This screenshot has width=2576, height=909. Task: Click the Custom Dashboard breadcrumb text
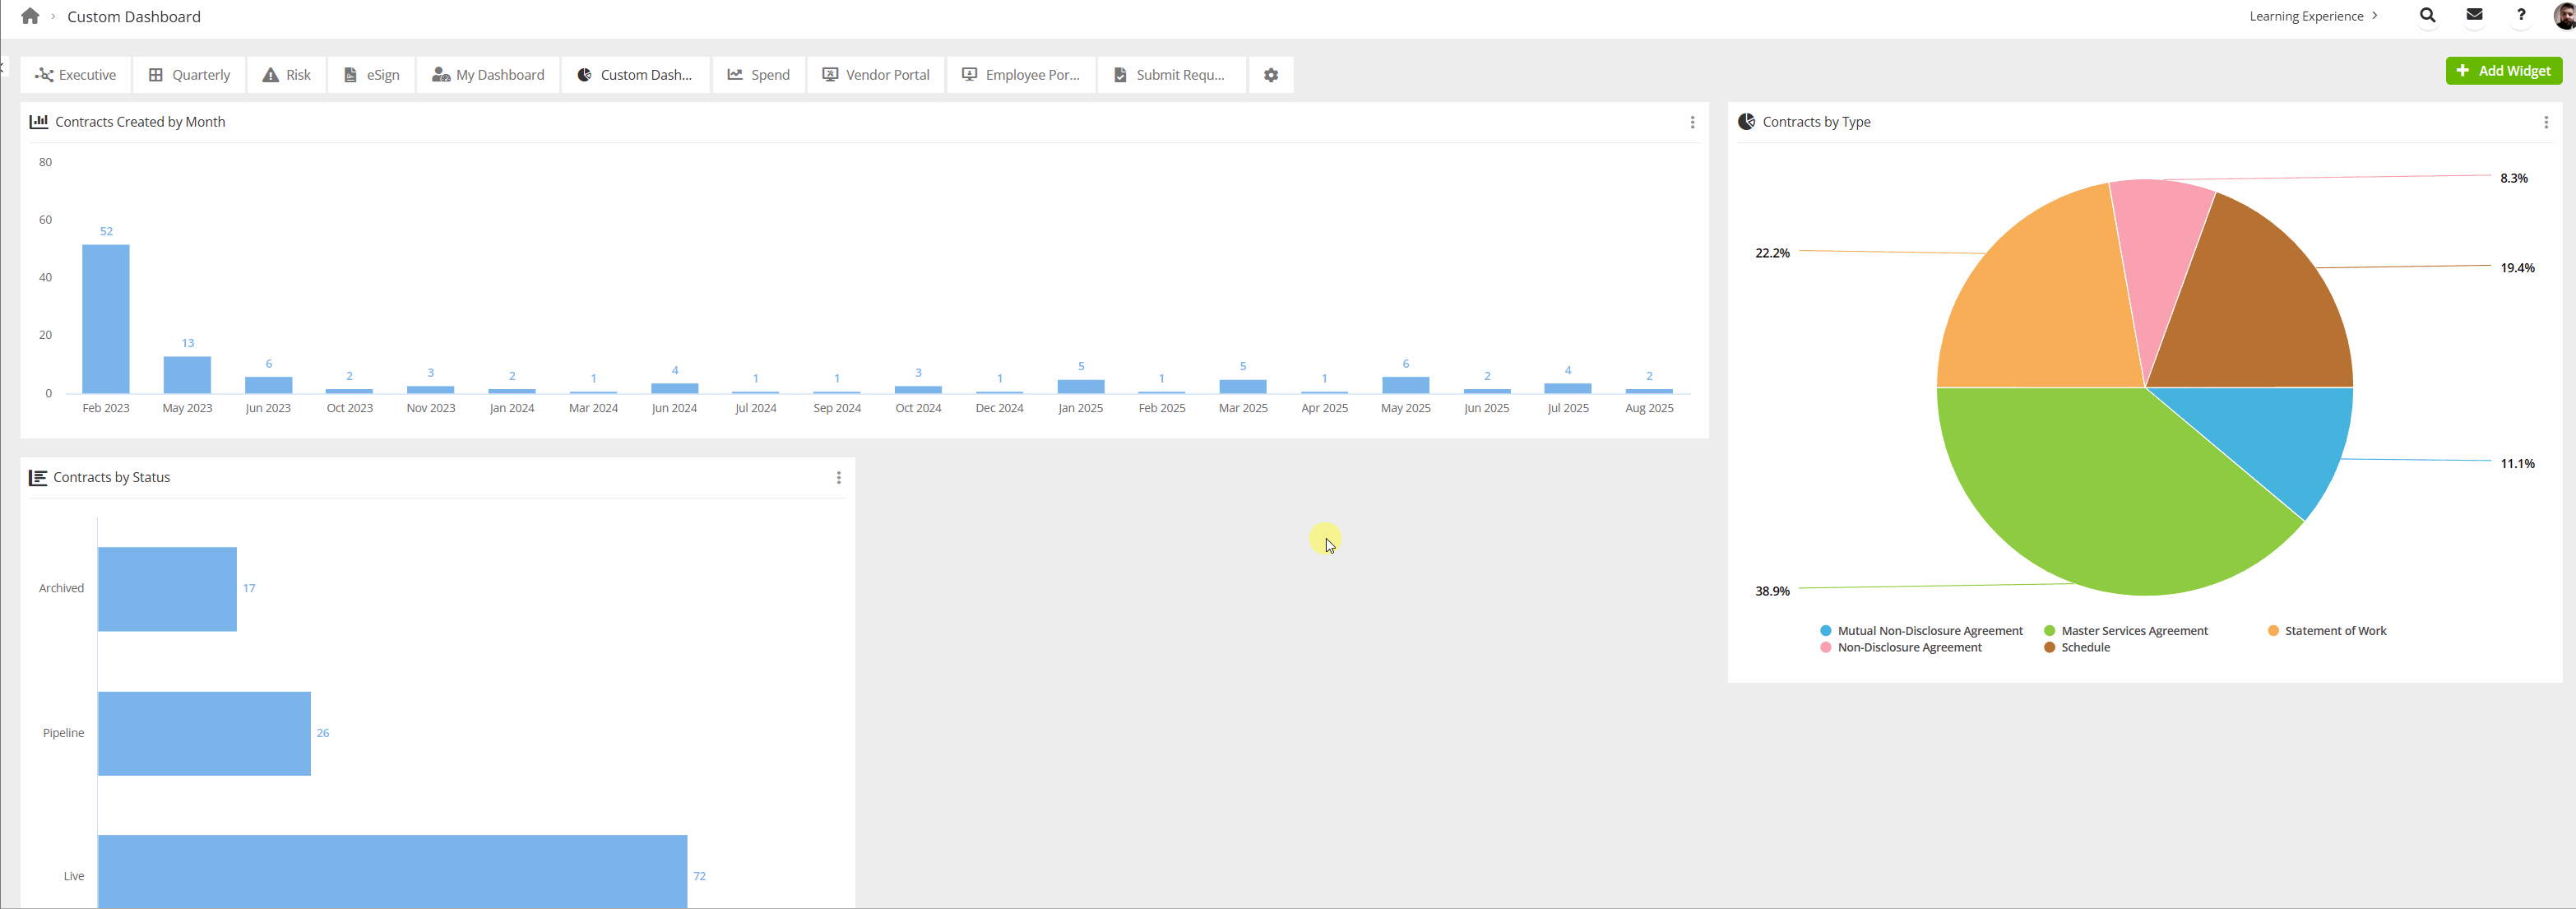tap(134, 17)
